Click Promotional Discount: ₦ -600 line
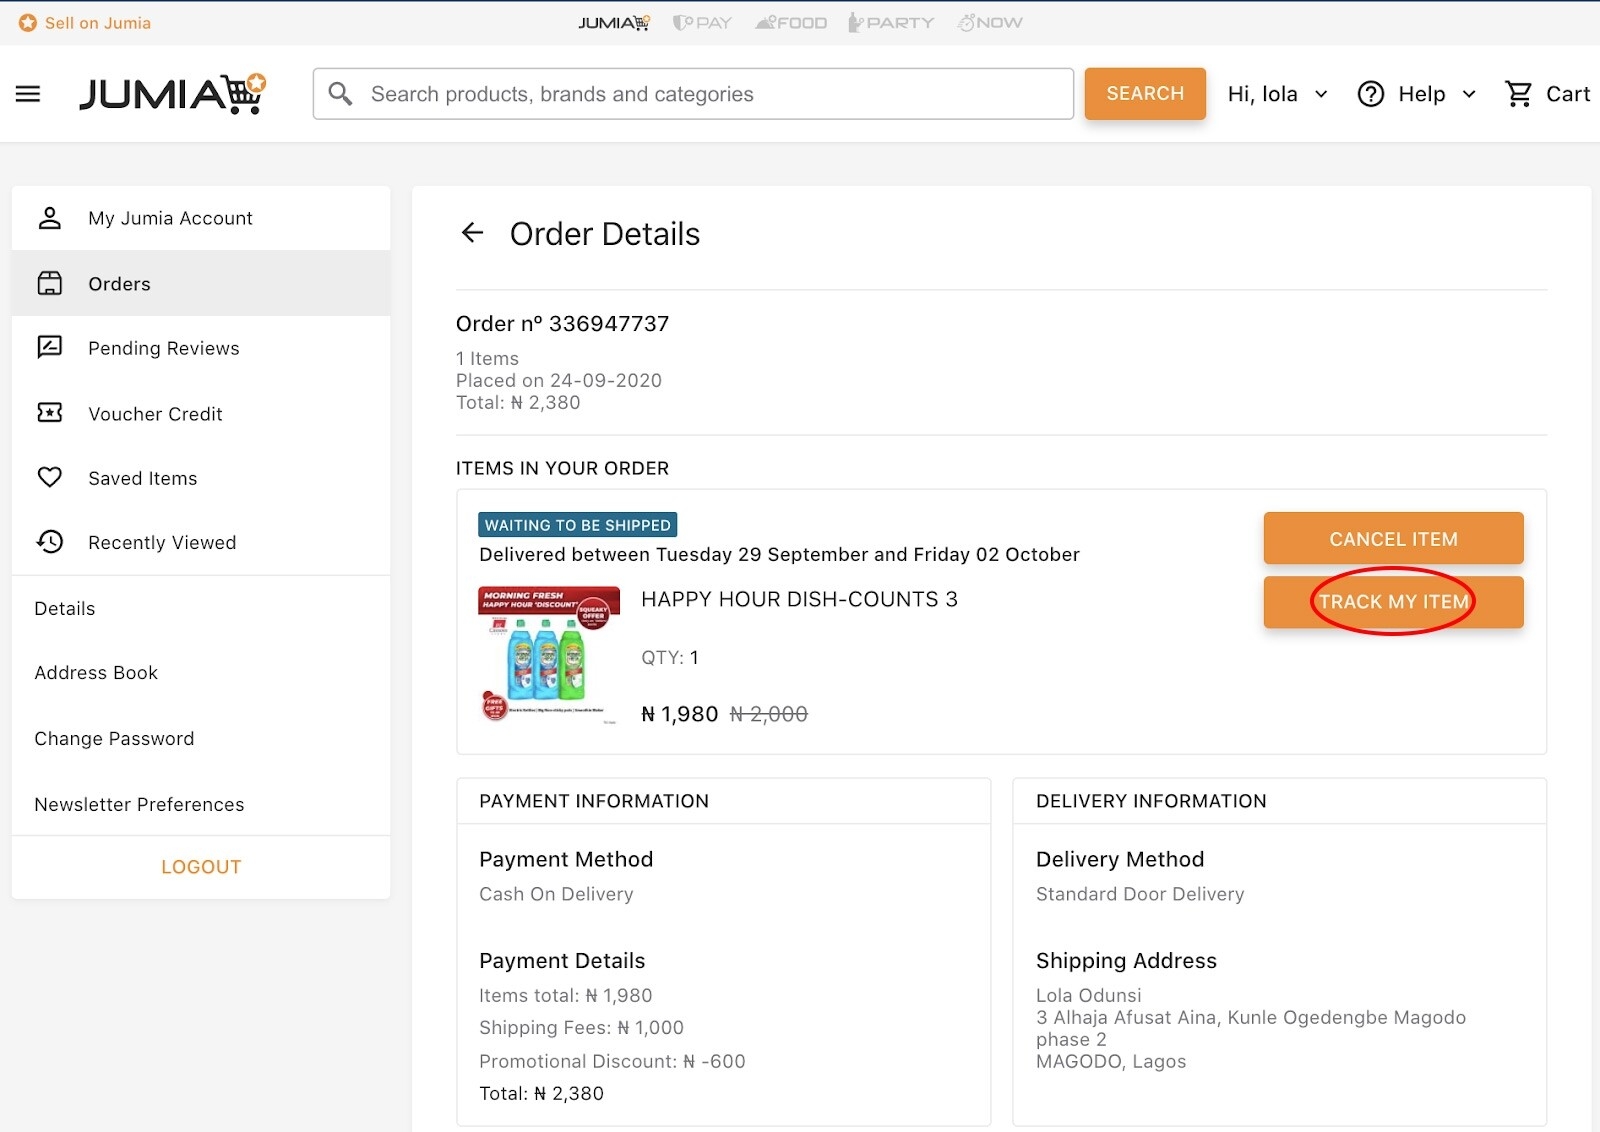The width and height of the screenshot is (1600, 1132). (x=612, y=1061)
